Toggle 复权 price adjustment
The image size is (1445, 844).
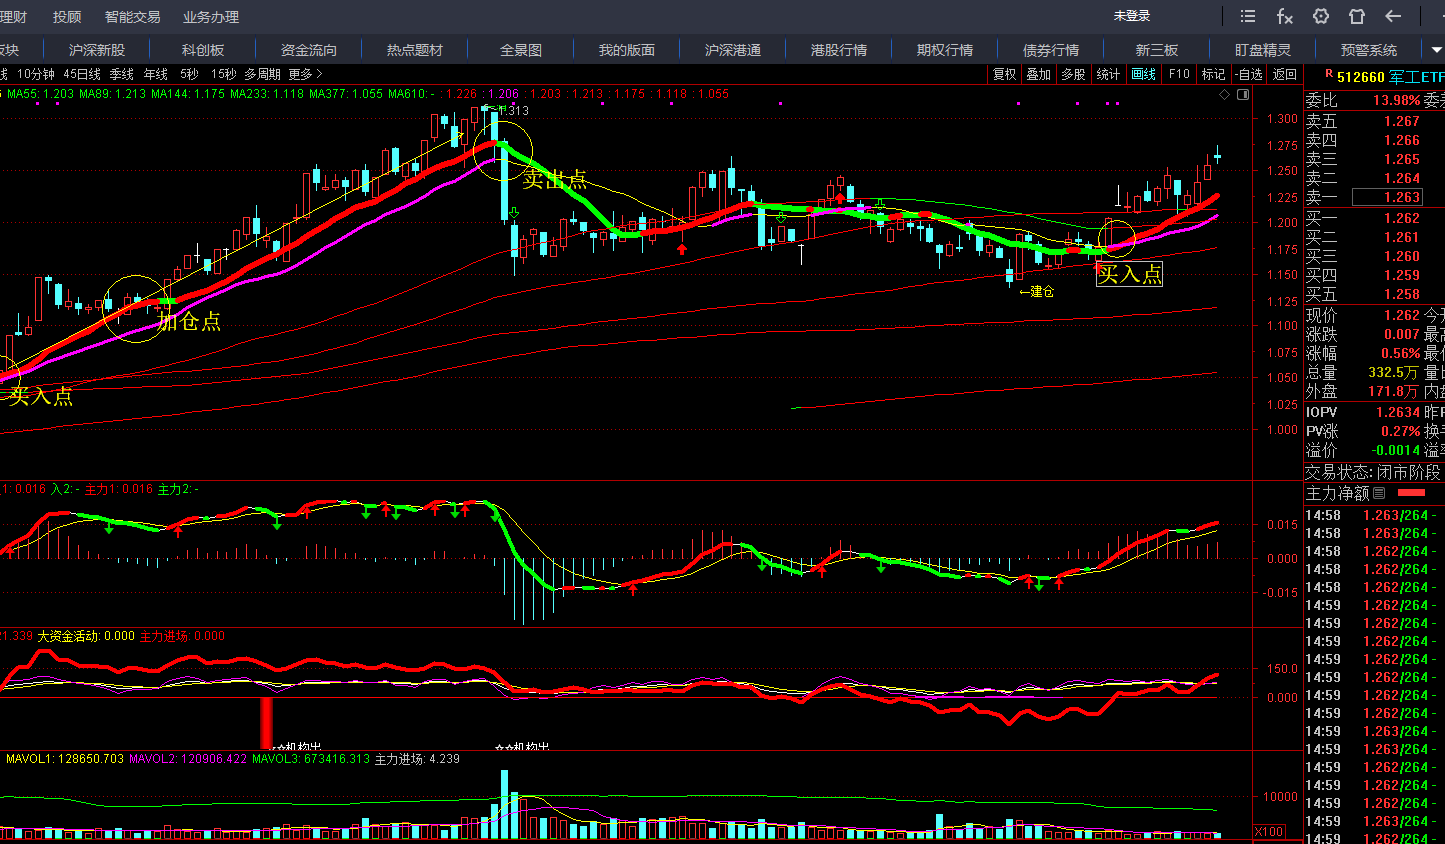[x=1004, y=74]
